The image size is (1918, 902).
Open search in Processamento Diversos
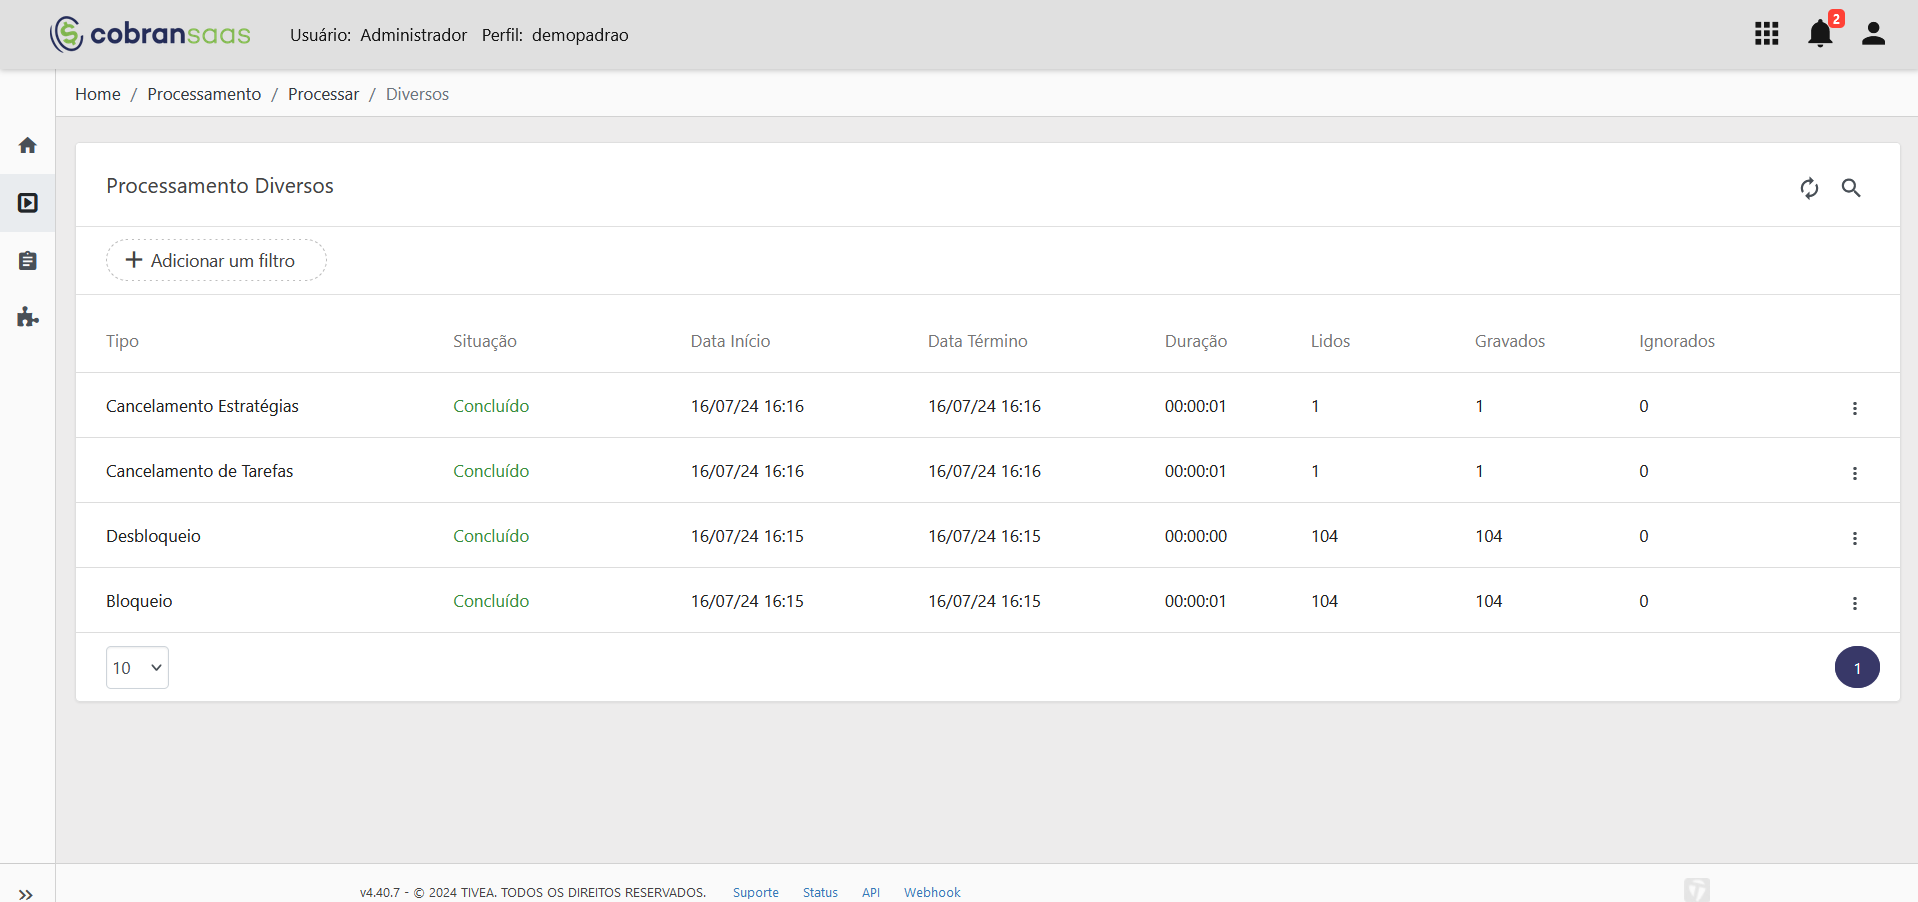tap(1851, 188)
